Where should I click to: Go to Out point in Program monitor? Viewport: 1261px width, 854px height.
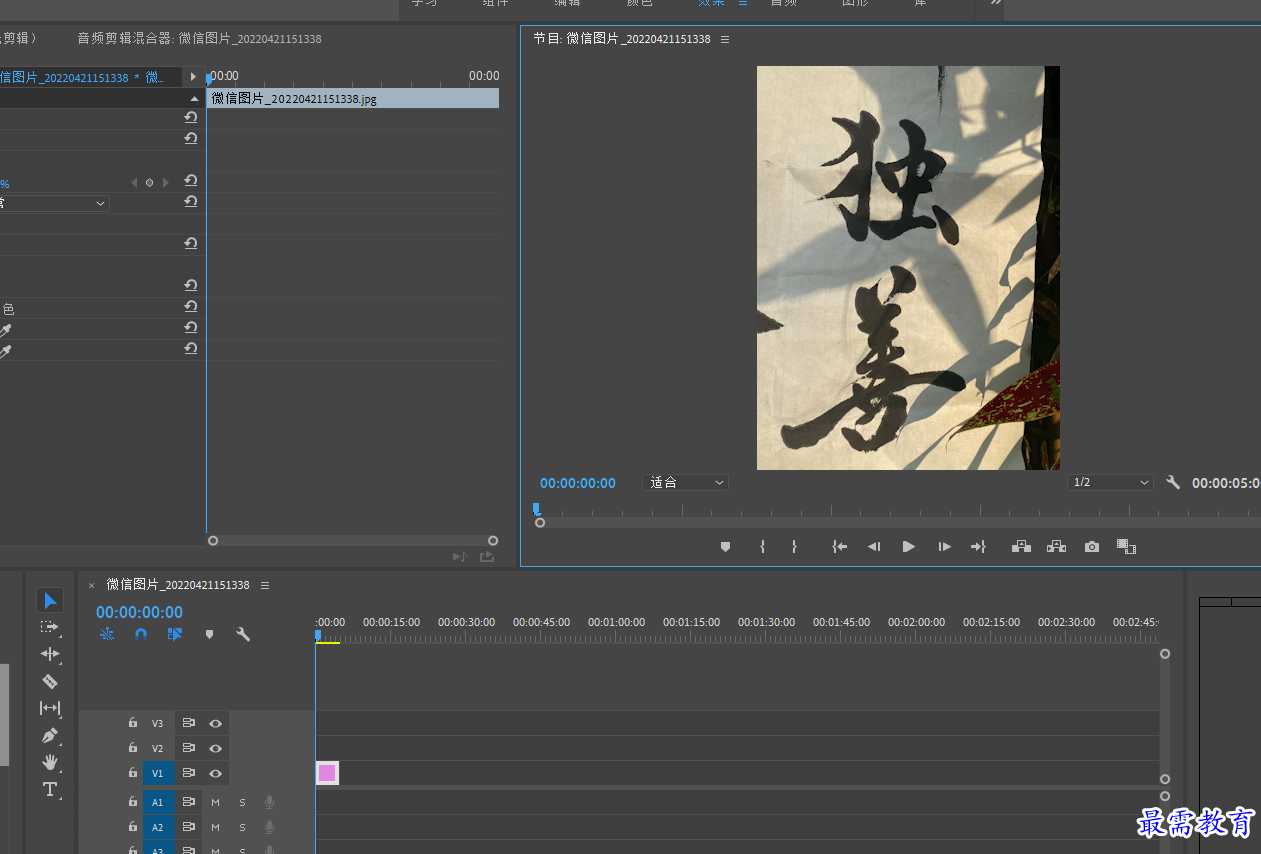(x=978, y=547)
